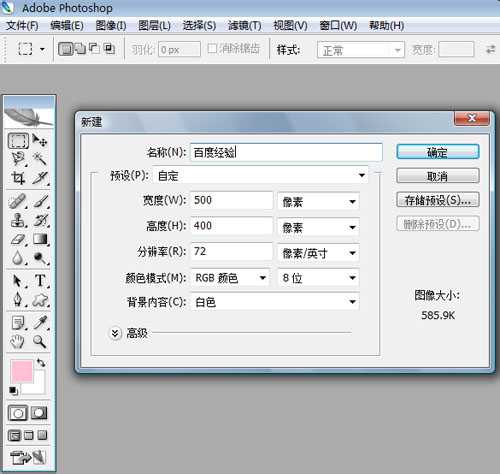Click swap width and height icon in options bar
Viewport: 500px width, 474px height.
click(490, 50)
